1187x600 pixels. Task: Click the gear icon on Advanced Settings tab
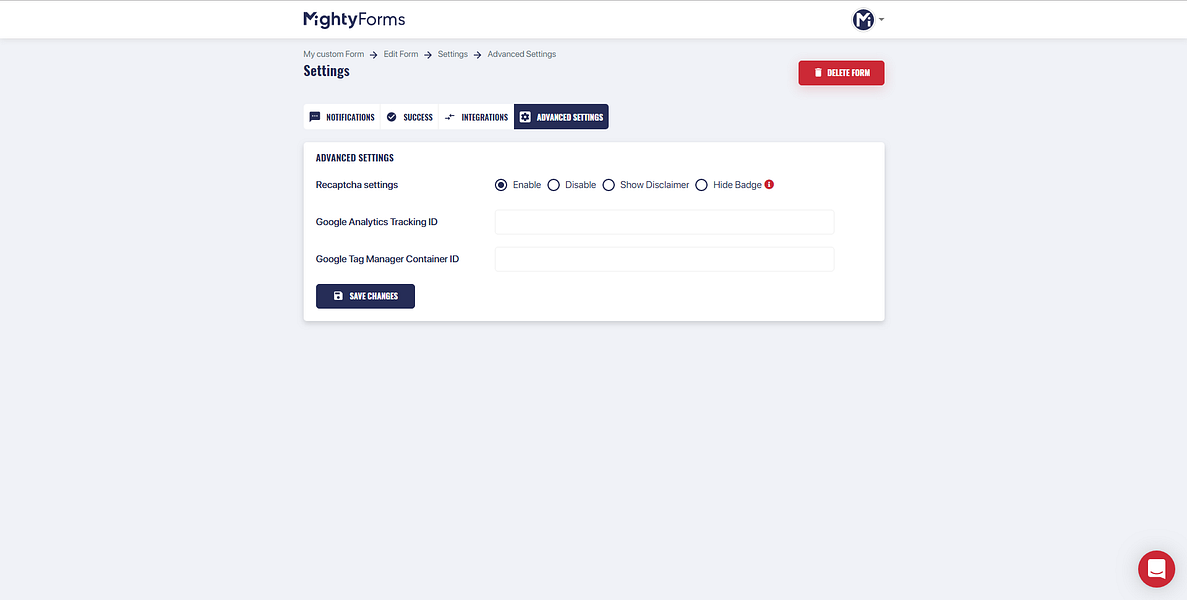click(x=525, y=117)
